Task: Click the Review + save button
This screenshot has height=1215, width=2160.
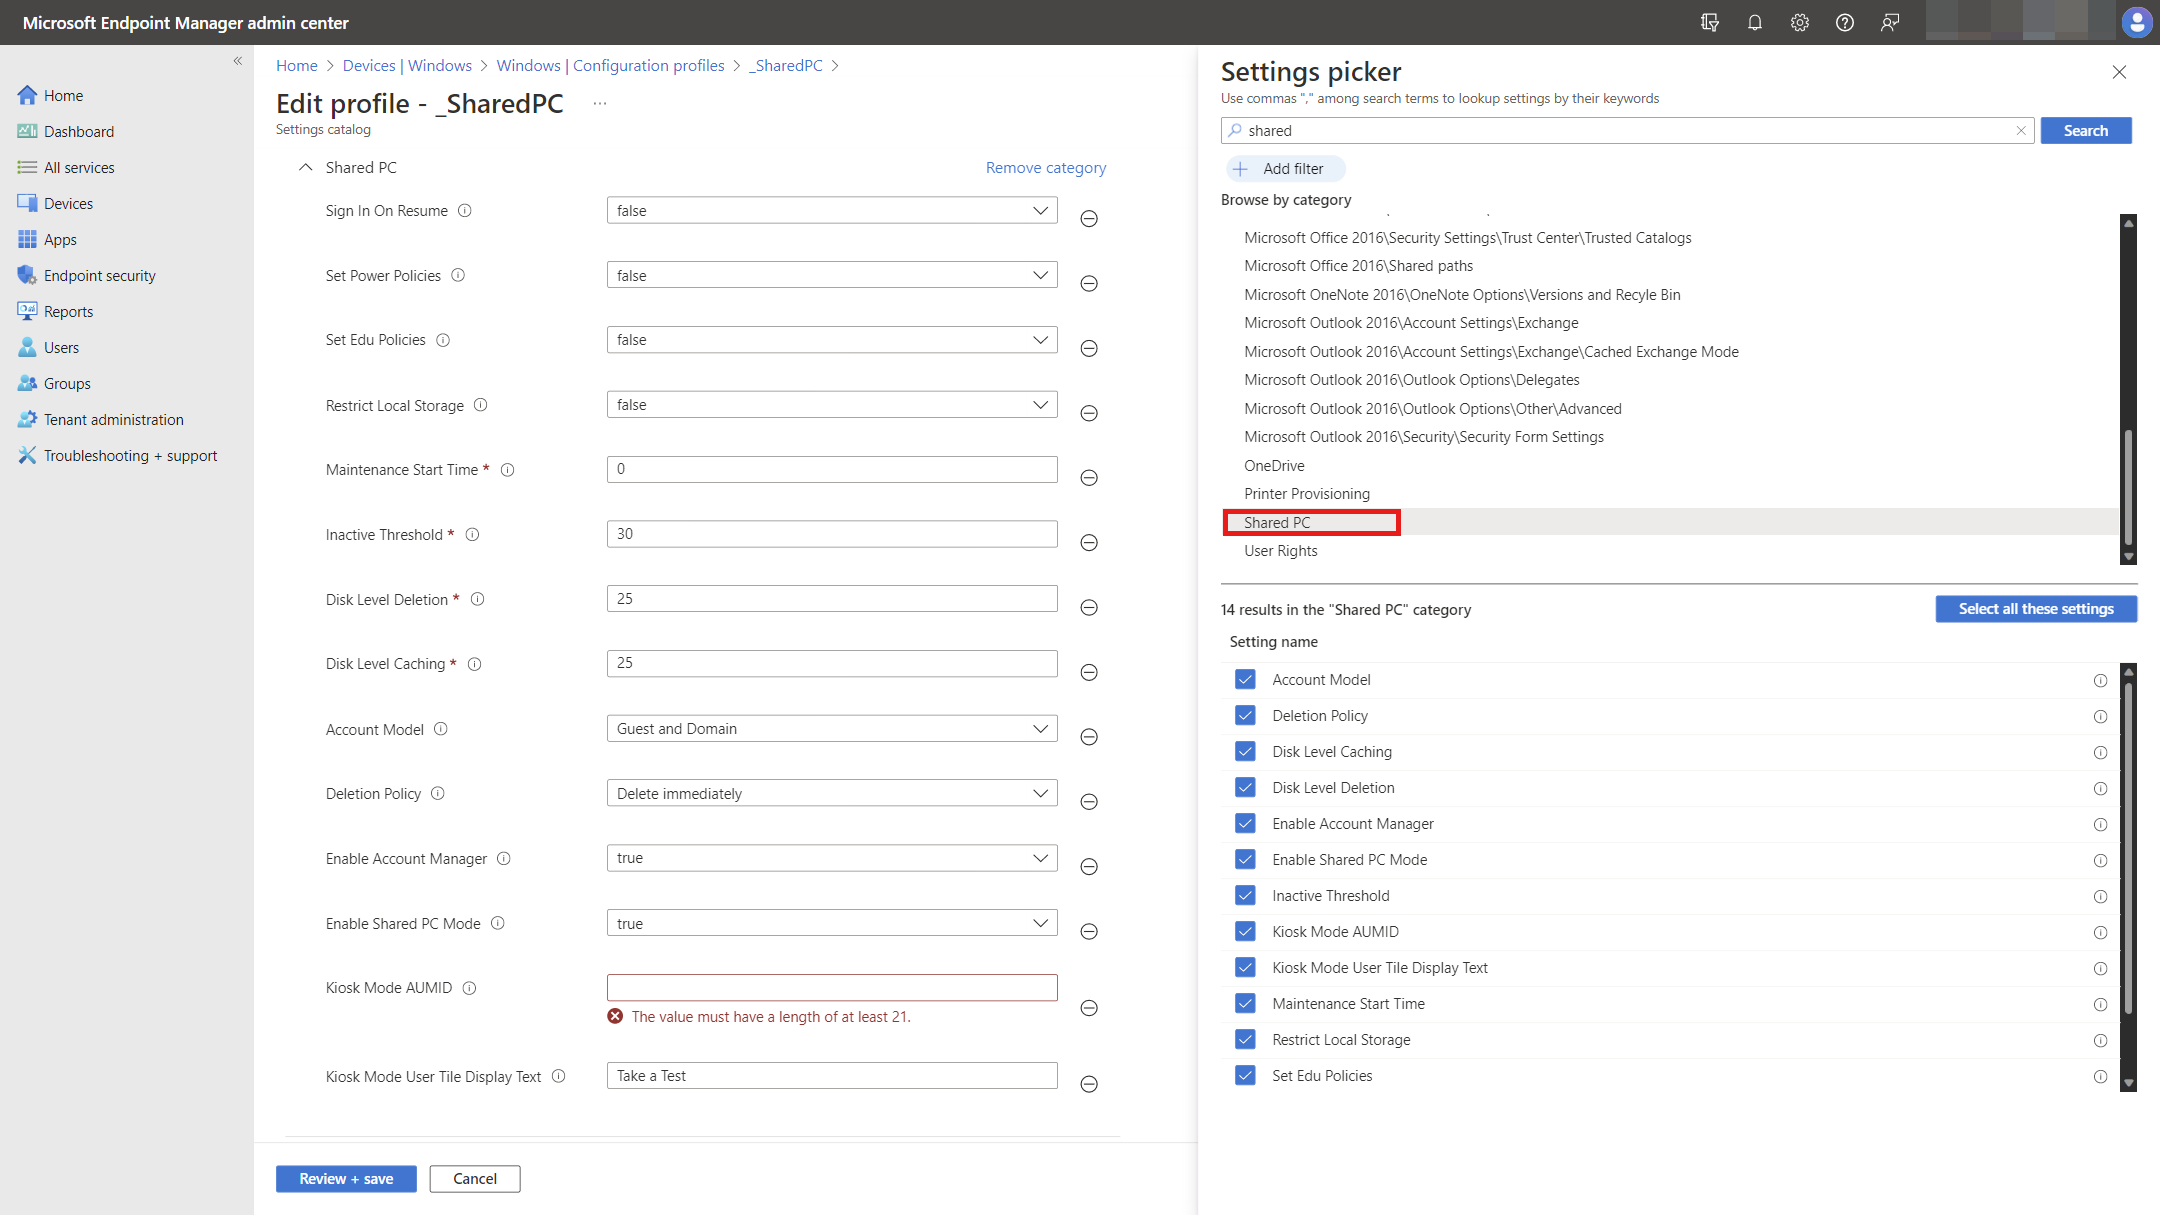Action: [346, 1179]
